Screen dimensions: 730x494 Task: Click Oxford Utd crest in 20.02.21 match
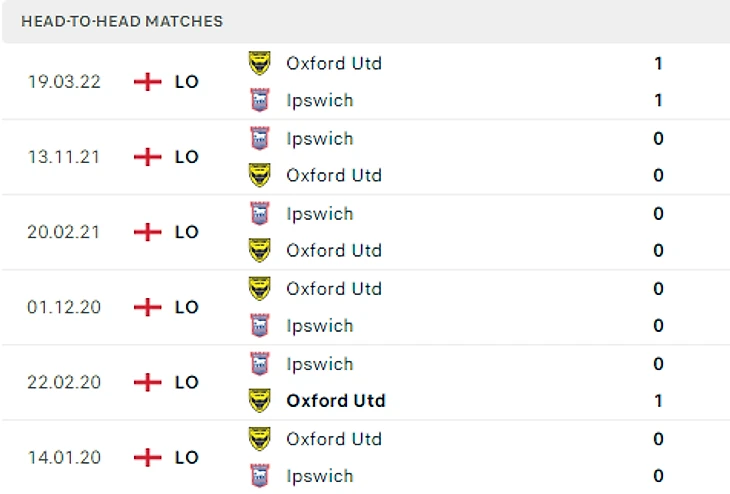click(x=260, y=250)
